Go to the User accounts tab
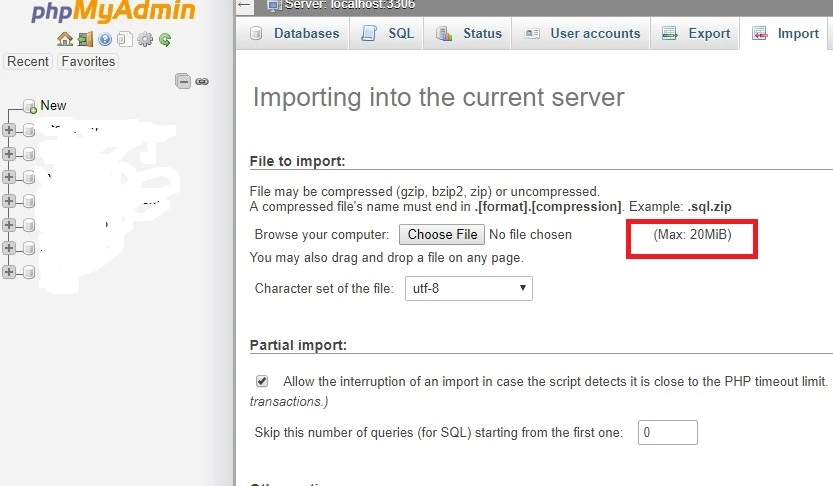This screenshot has width=833, height=486. click(x=582, y=33)
